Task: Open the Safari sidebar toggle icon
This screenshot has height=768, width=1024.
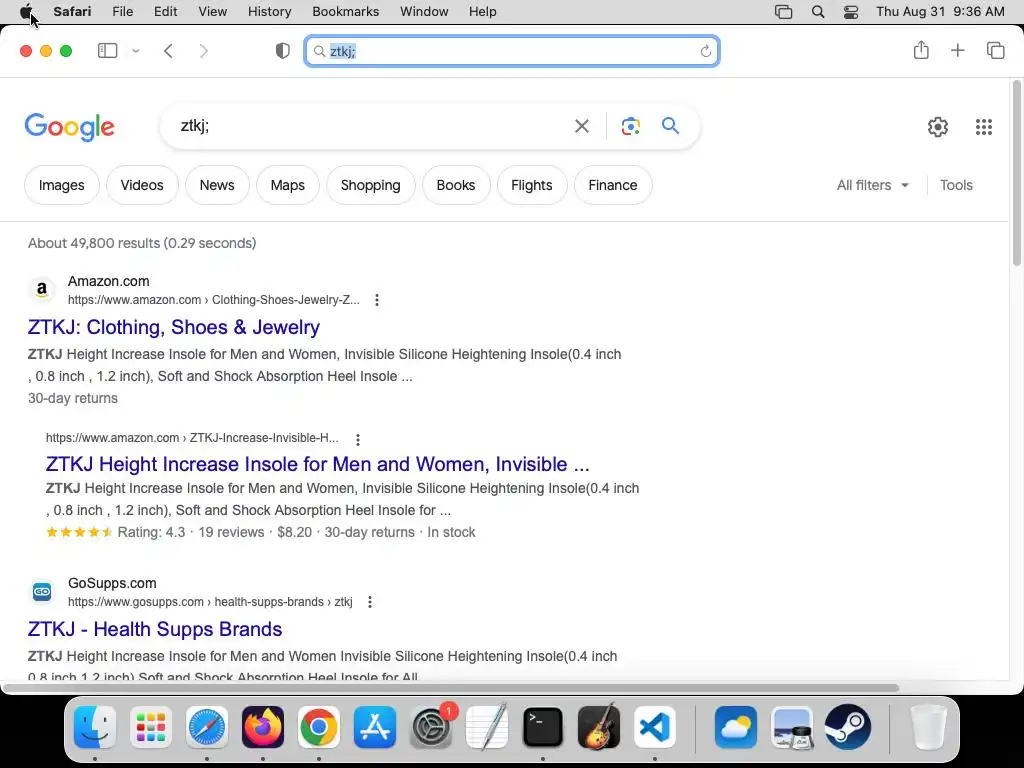Action: point(107,51)
